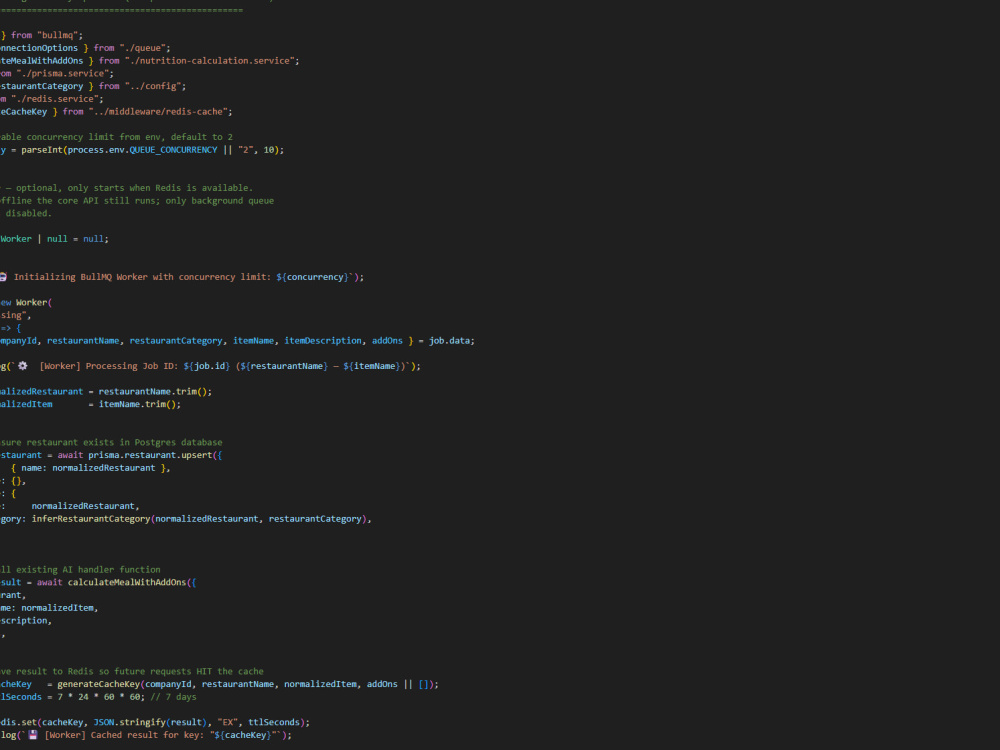
Task: Click the gear emoji in Processing Job log
Action: pos(23,366)
